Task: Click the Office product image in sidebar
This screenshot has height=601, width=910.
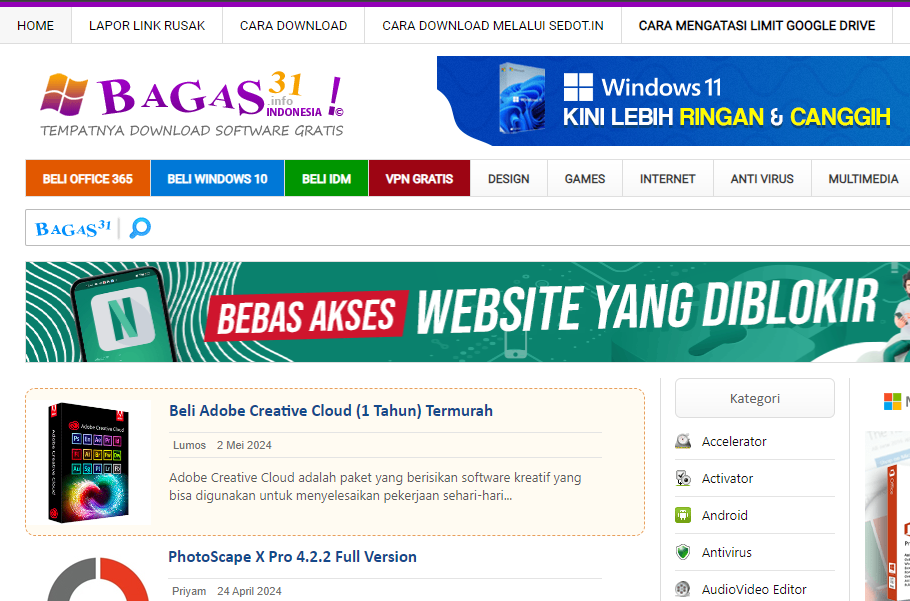Action: tap(887, 516)
